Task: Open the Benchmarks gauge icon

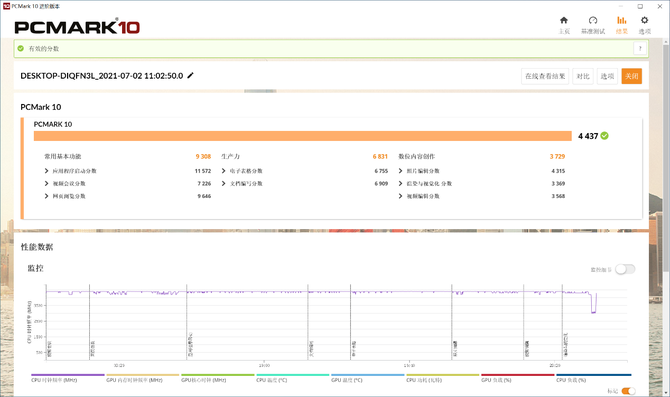Action: (x=593, y=20)
